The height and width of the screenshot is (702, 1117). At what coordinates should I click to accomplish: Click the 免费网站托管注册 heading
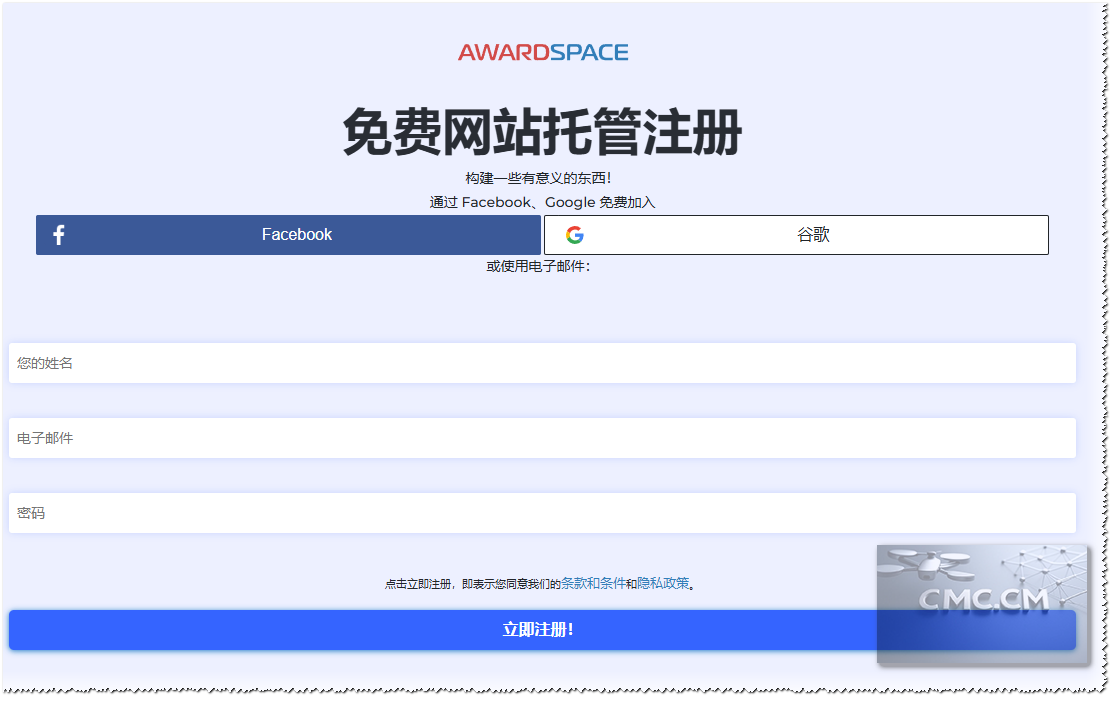point(543,132)
